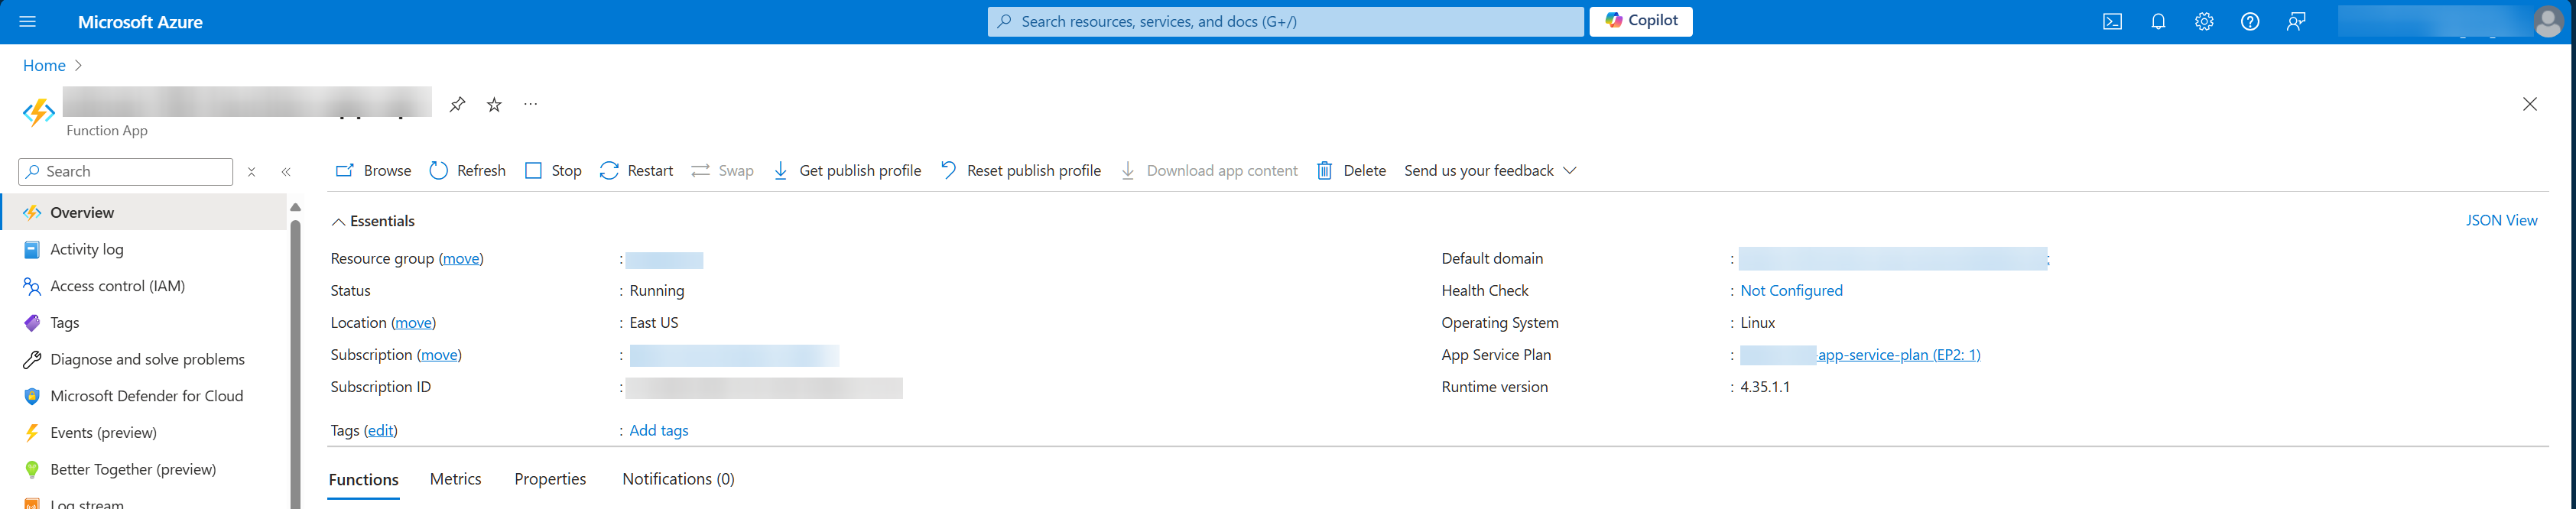Click move link for Subscription
The width and height of the screenshot is (2576, 509).
pyautogui.click(x=439, y=355)
